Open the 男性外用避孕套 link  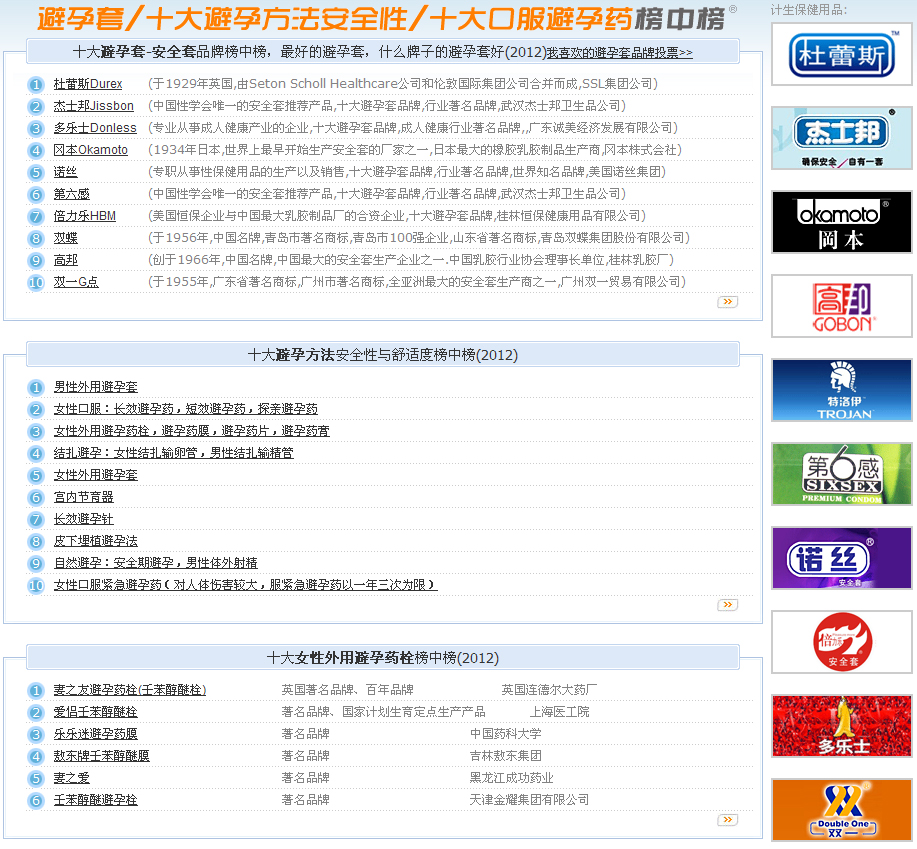pyautogui.click(x=96, y=387)
